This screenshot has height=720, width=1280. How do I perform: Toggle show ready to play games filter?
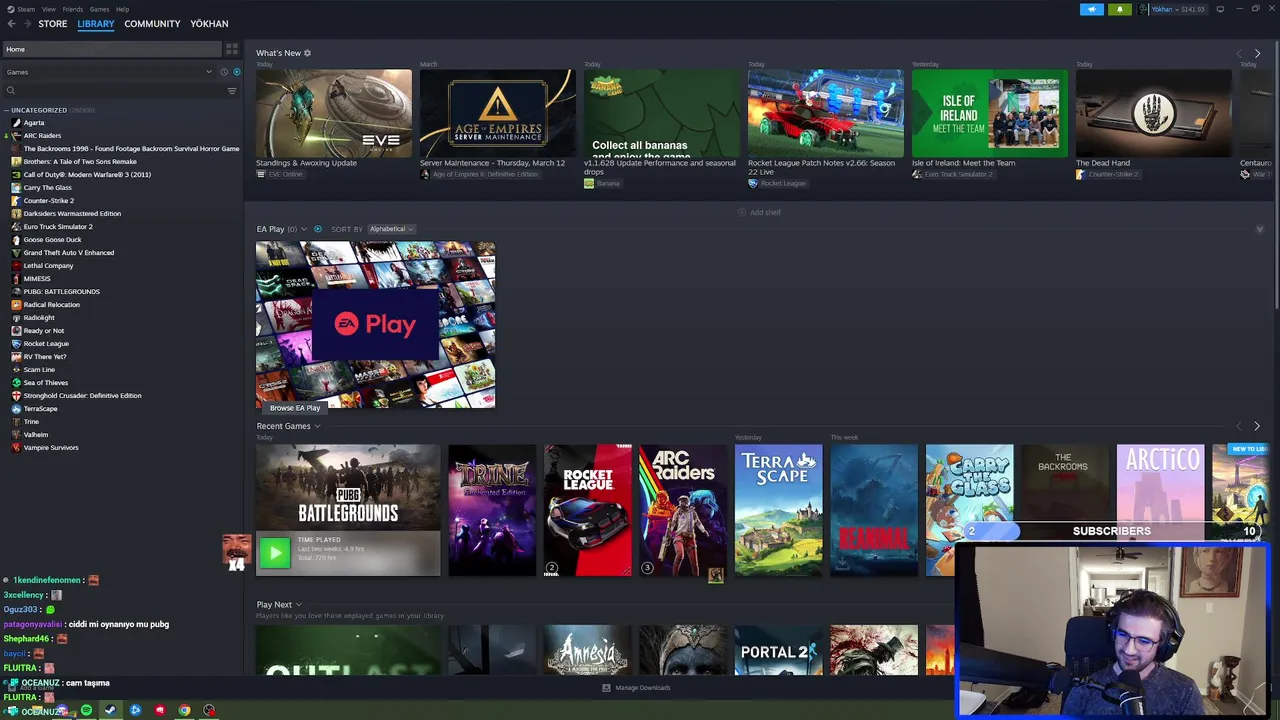tap(237, 72)
